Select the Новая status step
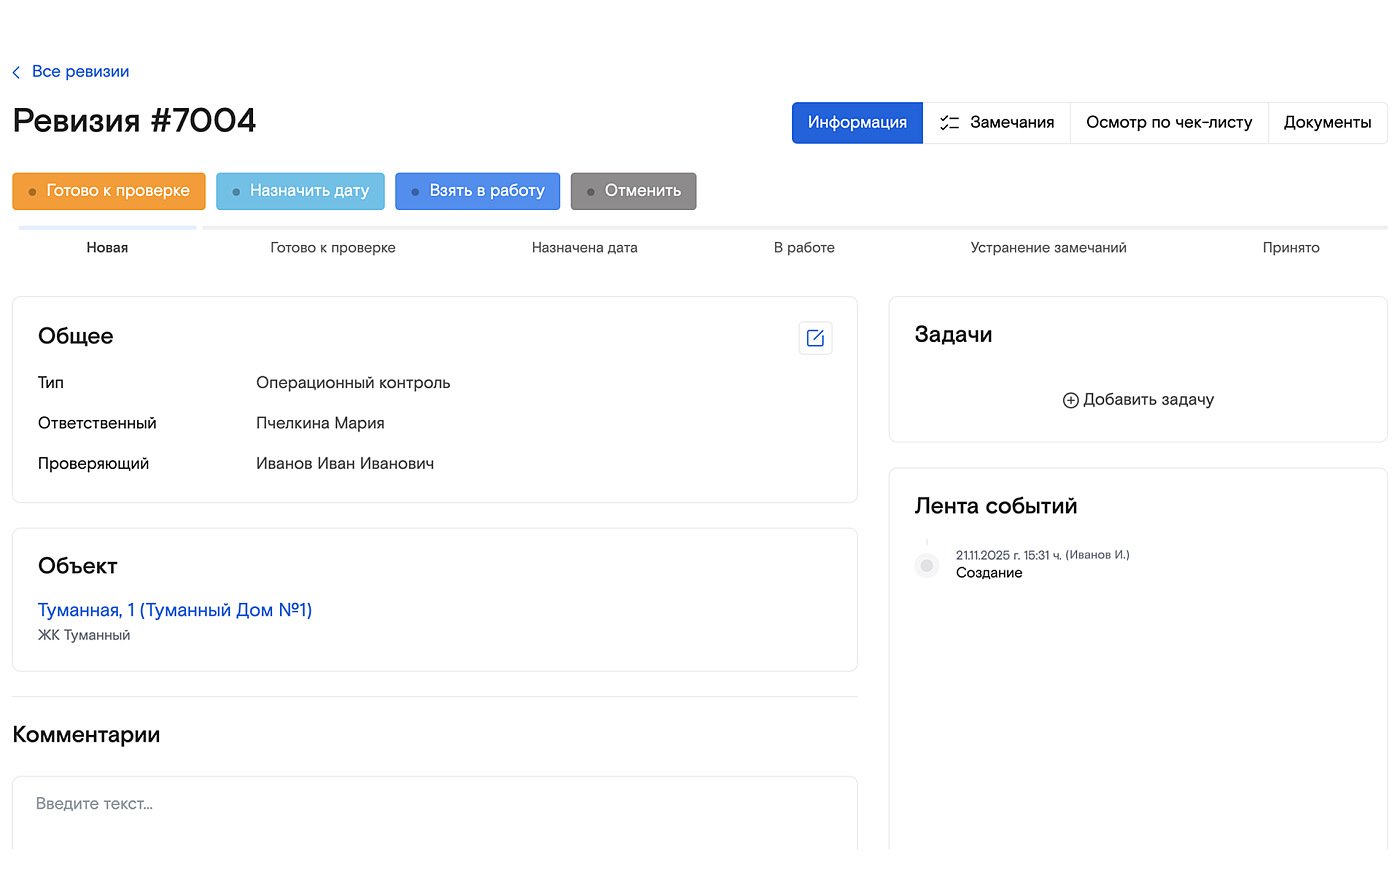 (x=107, y=248)
